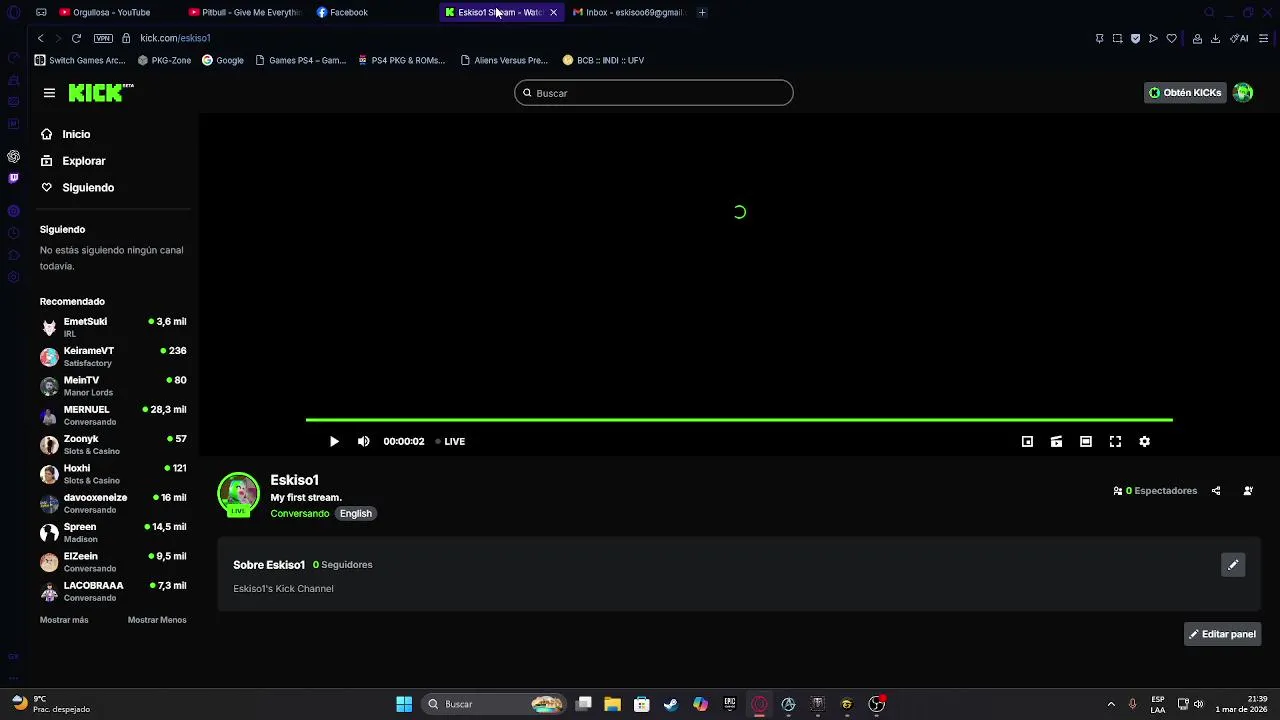Open recommended channel LACOBRAAA

pos(113,591)
